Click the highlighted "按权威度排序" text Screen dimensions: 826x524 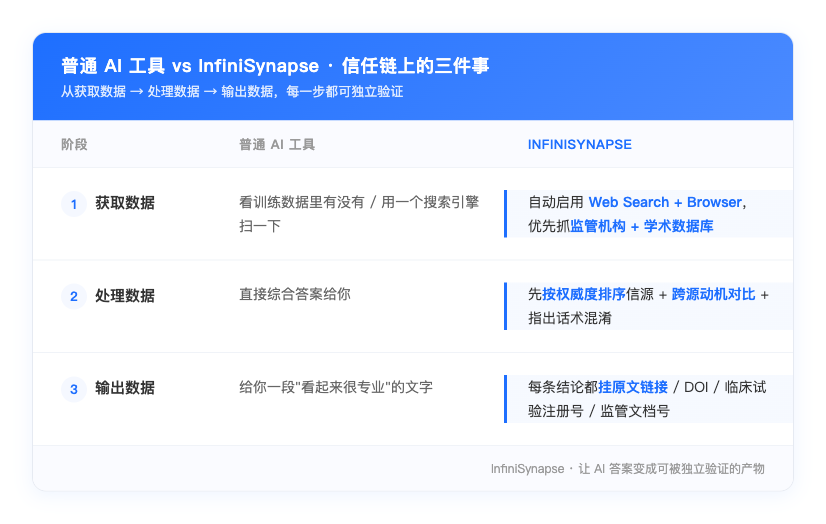[584, 294]
